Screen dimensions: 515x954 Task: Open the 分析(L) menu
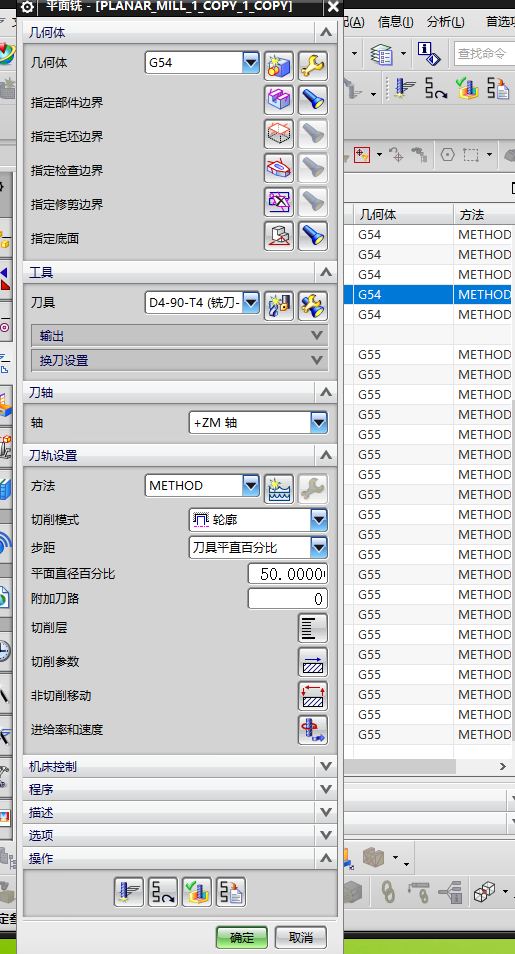446,22
